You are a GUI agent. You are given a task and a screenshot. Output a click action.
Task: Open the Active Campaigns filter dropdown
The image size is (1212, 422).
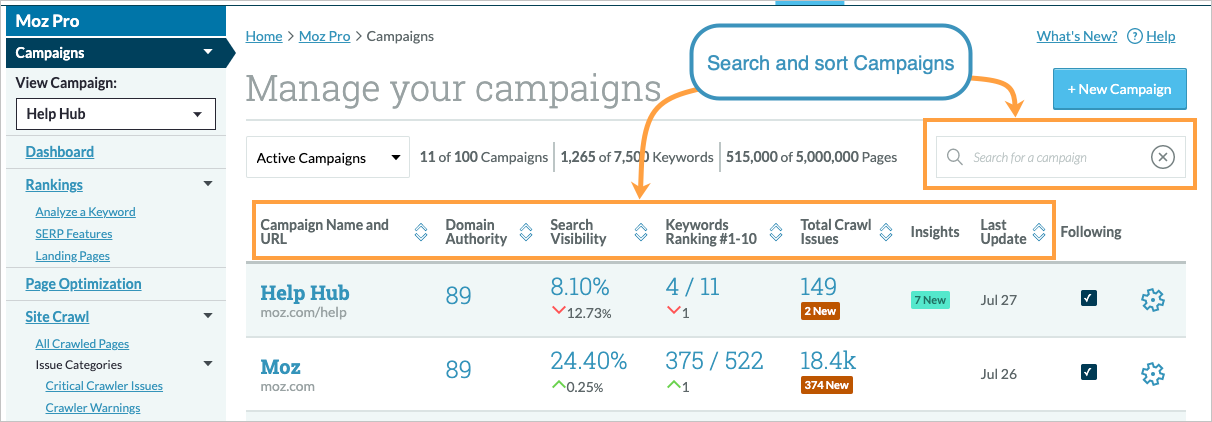[x=328, y=157]
